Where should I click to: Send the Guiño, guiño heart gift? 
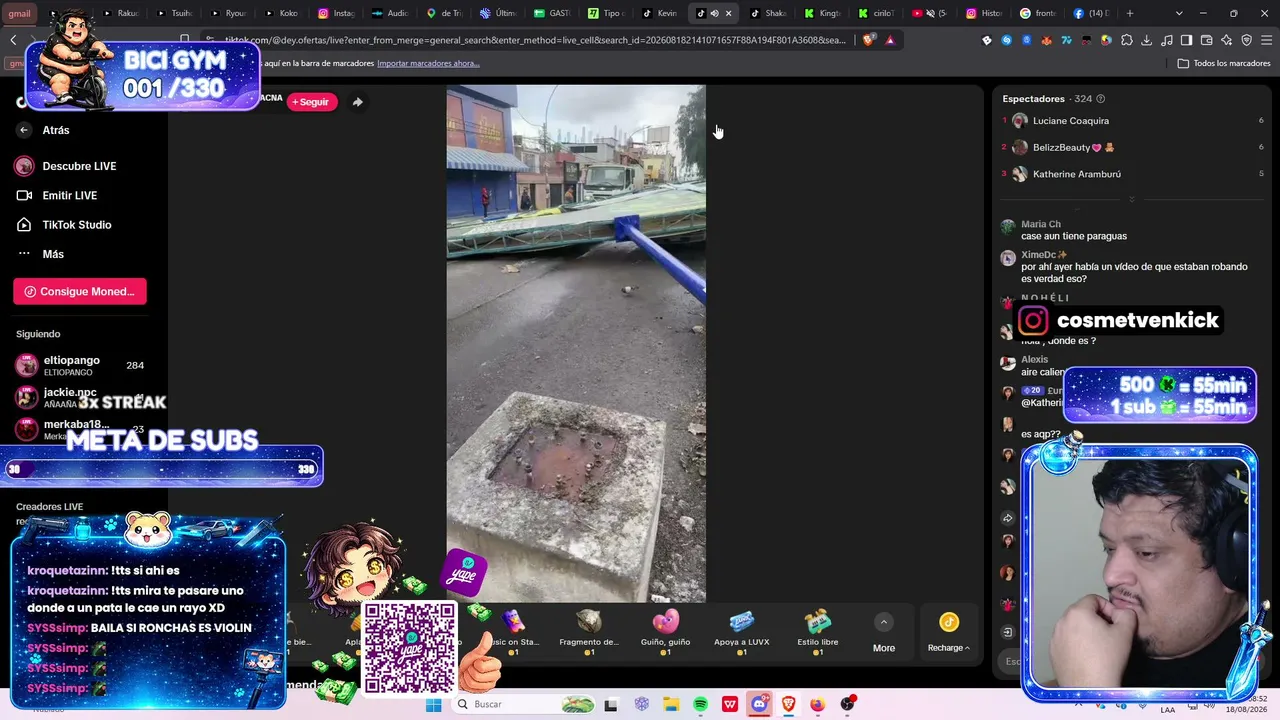[665, 632]
